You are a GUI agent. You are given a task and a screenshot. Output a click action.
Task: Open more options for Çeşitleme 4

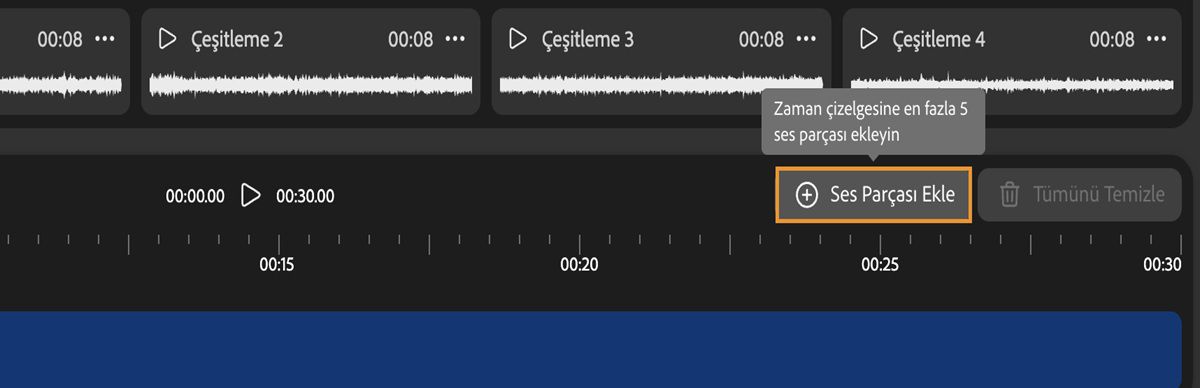(x=1157, y=39)
